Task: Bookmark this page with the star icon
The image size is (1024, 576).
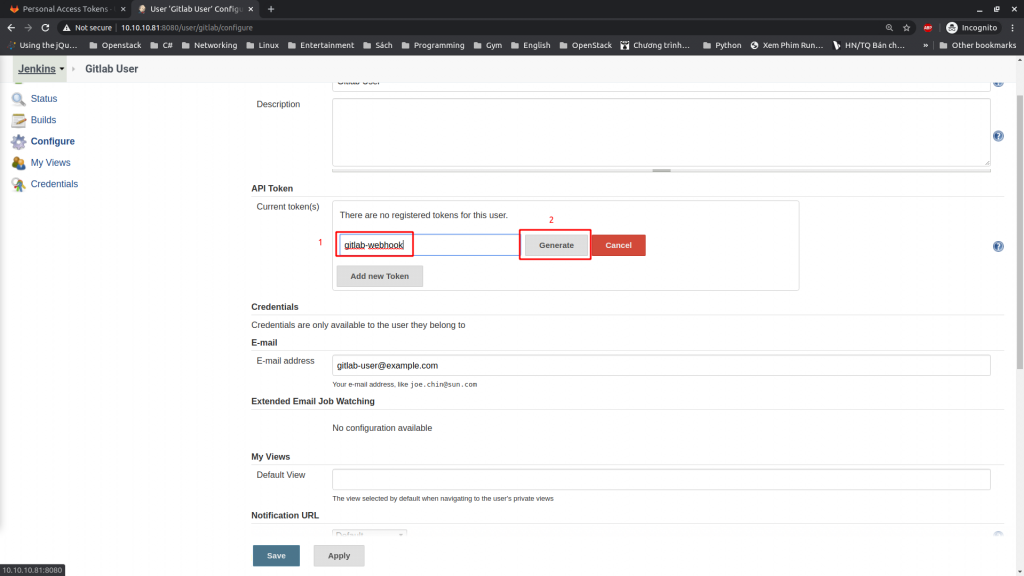Action: pos(906,27)
